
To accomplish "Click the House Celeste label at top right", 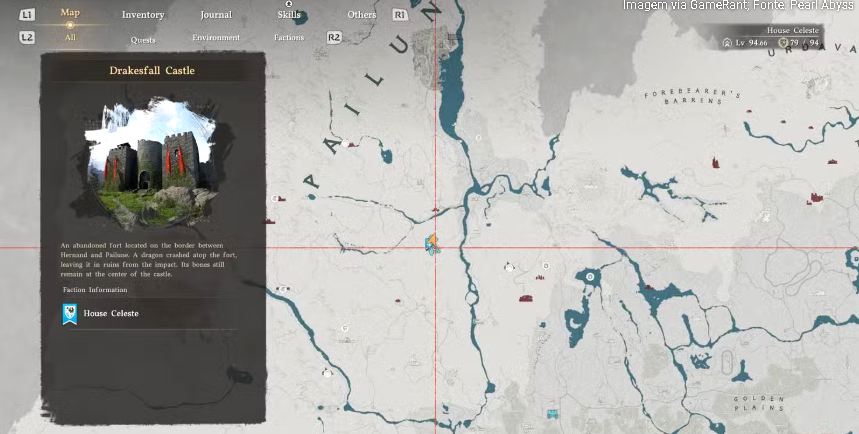I will (792, 31).
